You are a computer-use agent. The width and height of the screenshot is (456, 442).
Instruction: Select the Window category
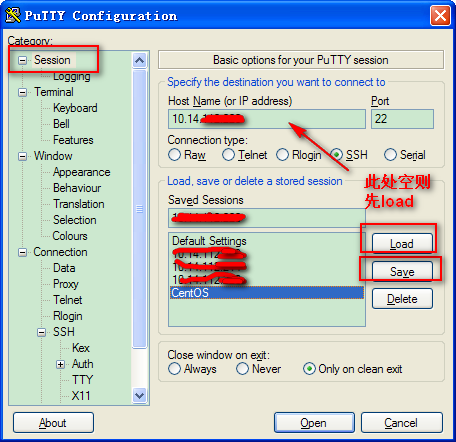[53, 156]
